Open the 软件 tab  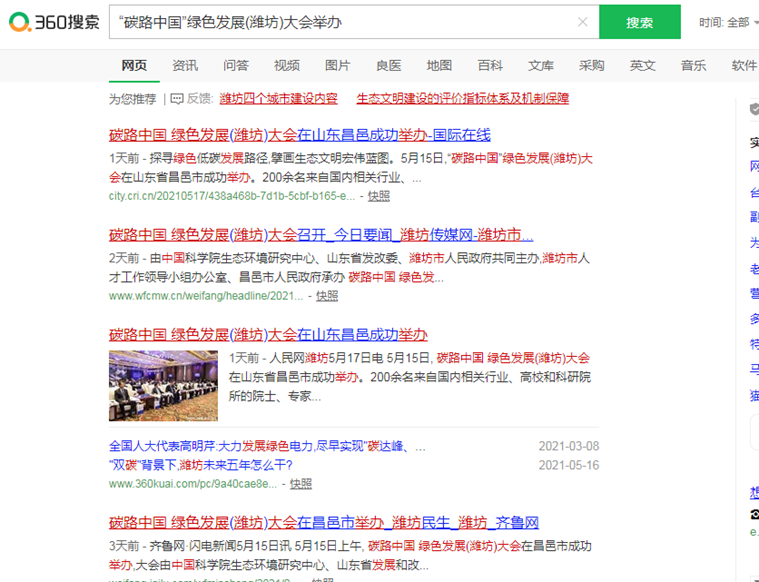point(744,65)
